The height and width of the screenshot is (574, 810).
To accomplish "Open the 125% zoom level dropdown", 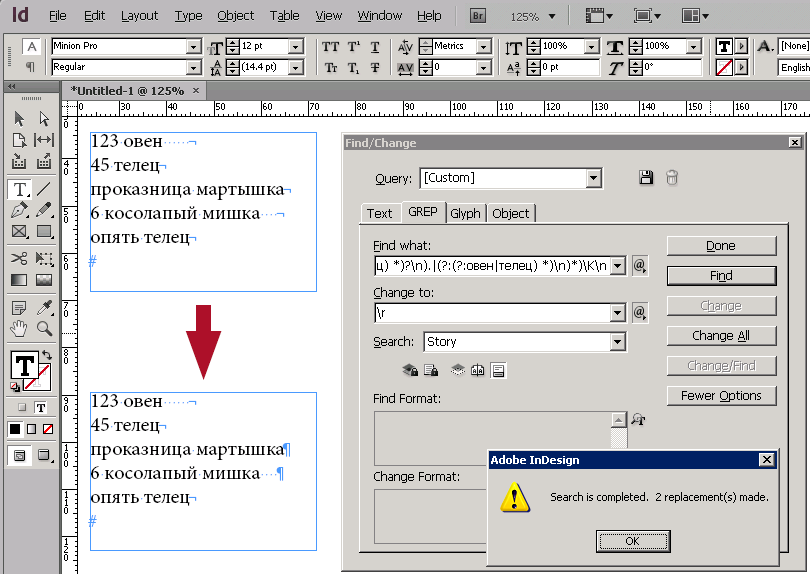I will pyautogui.click(x=552, y=17).
